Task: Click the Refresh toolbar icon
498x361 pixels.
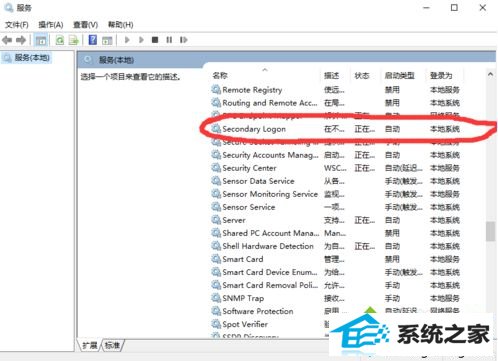Action: pyautogui.click(x=60, y=40)
